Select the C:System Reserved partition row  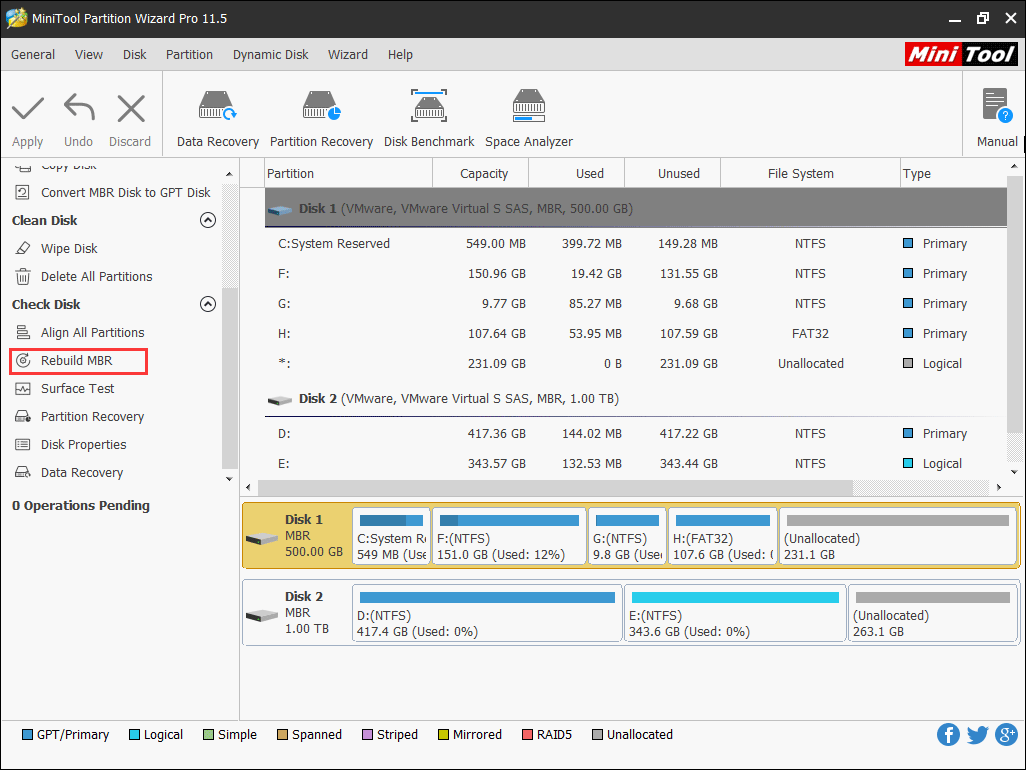[636, 243]
